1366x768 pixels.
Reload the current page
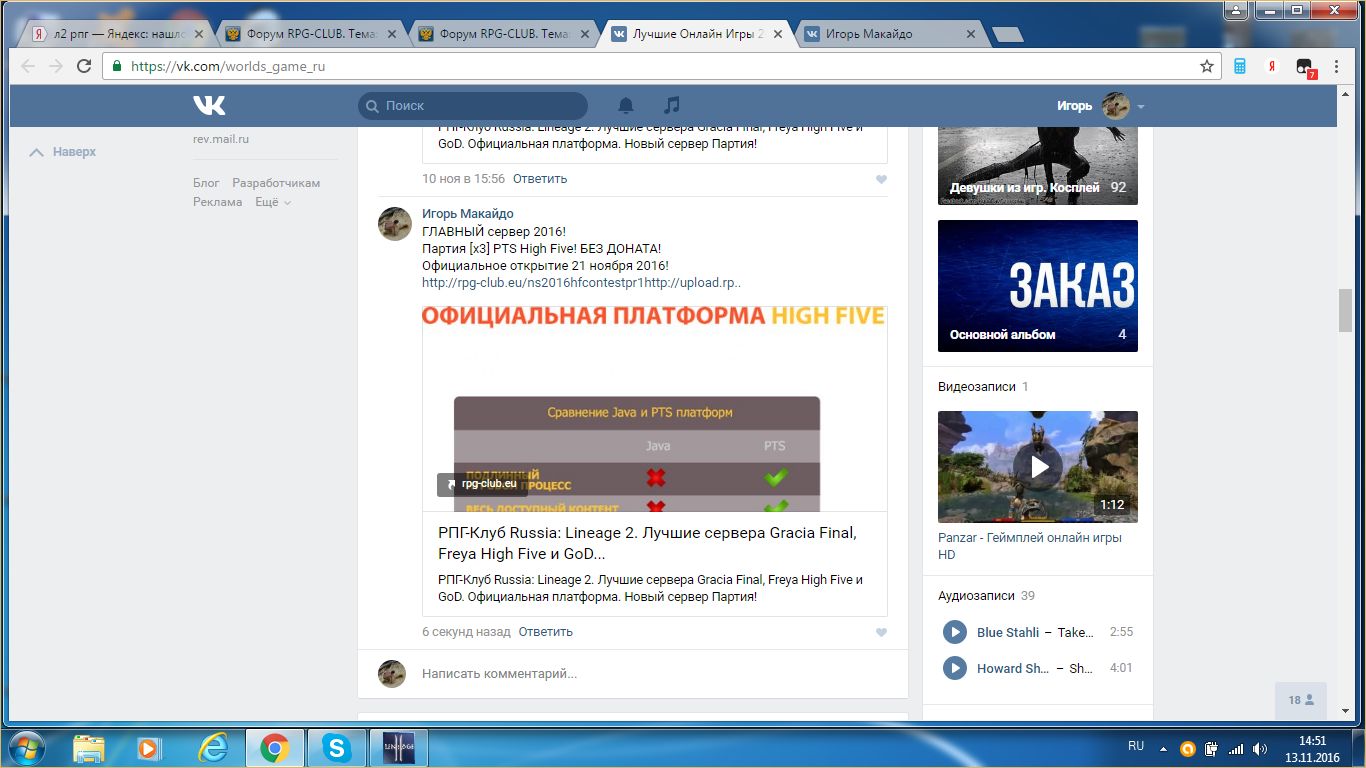tap(84, 66)
